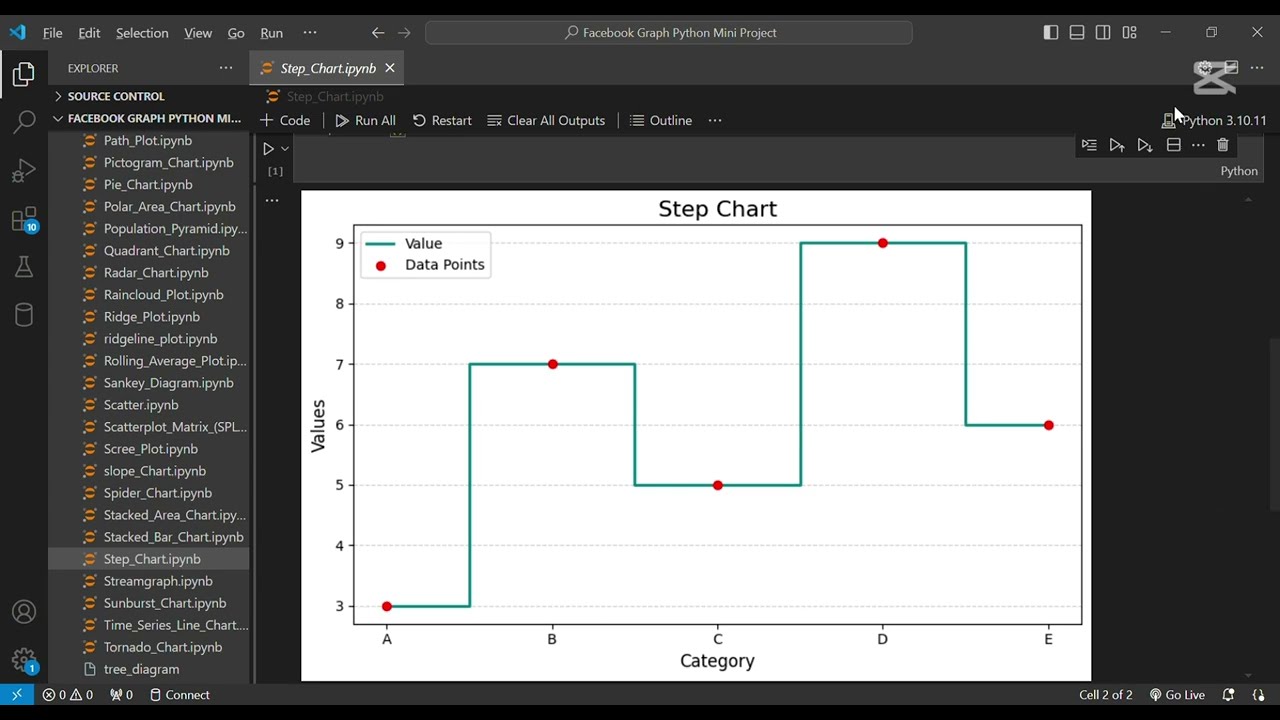
Task: Go back with the navigation arrow
Action: (378, 33)
